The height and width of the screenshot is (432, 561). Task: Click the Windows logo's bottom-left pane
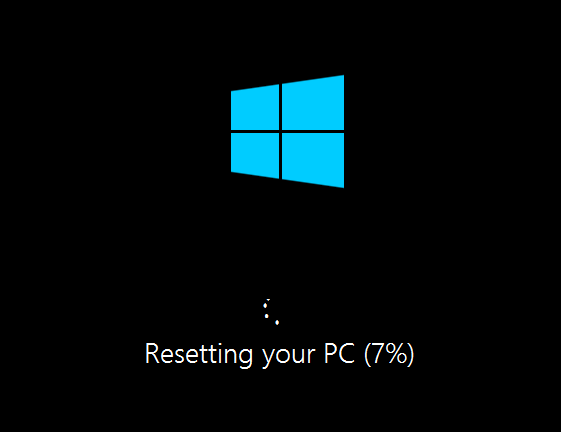pyautogui.click(x=255, y=156)
